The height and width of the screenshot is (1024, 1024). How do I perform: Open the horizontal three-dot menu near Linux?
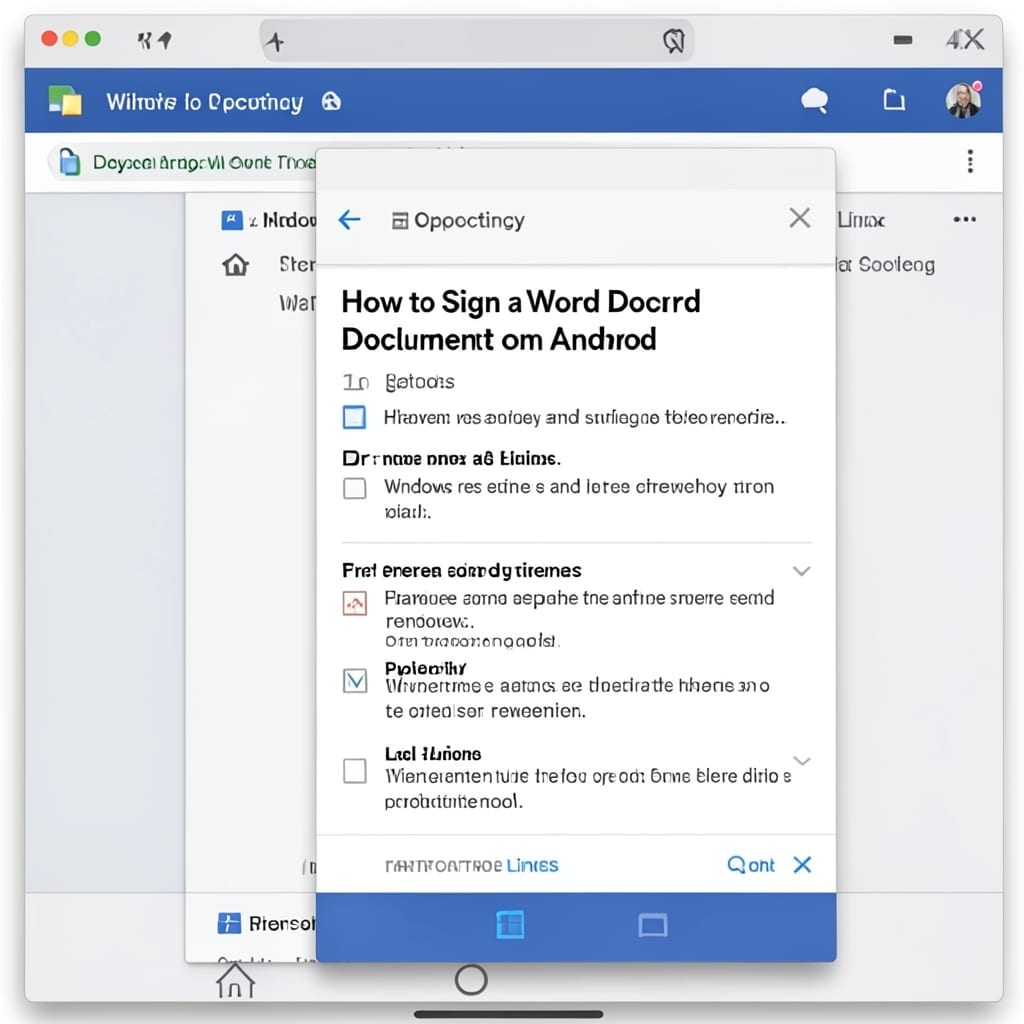coord(965,219)
